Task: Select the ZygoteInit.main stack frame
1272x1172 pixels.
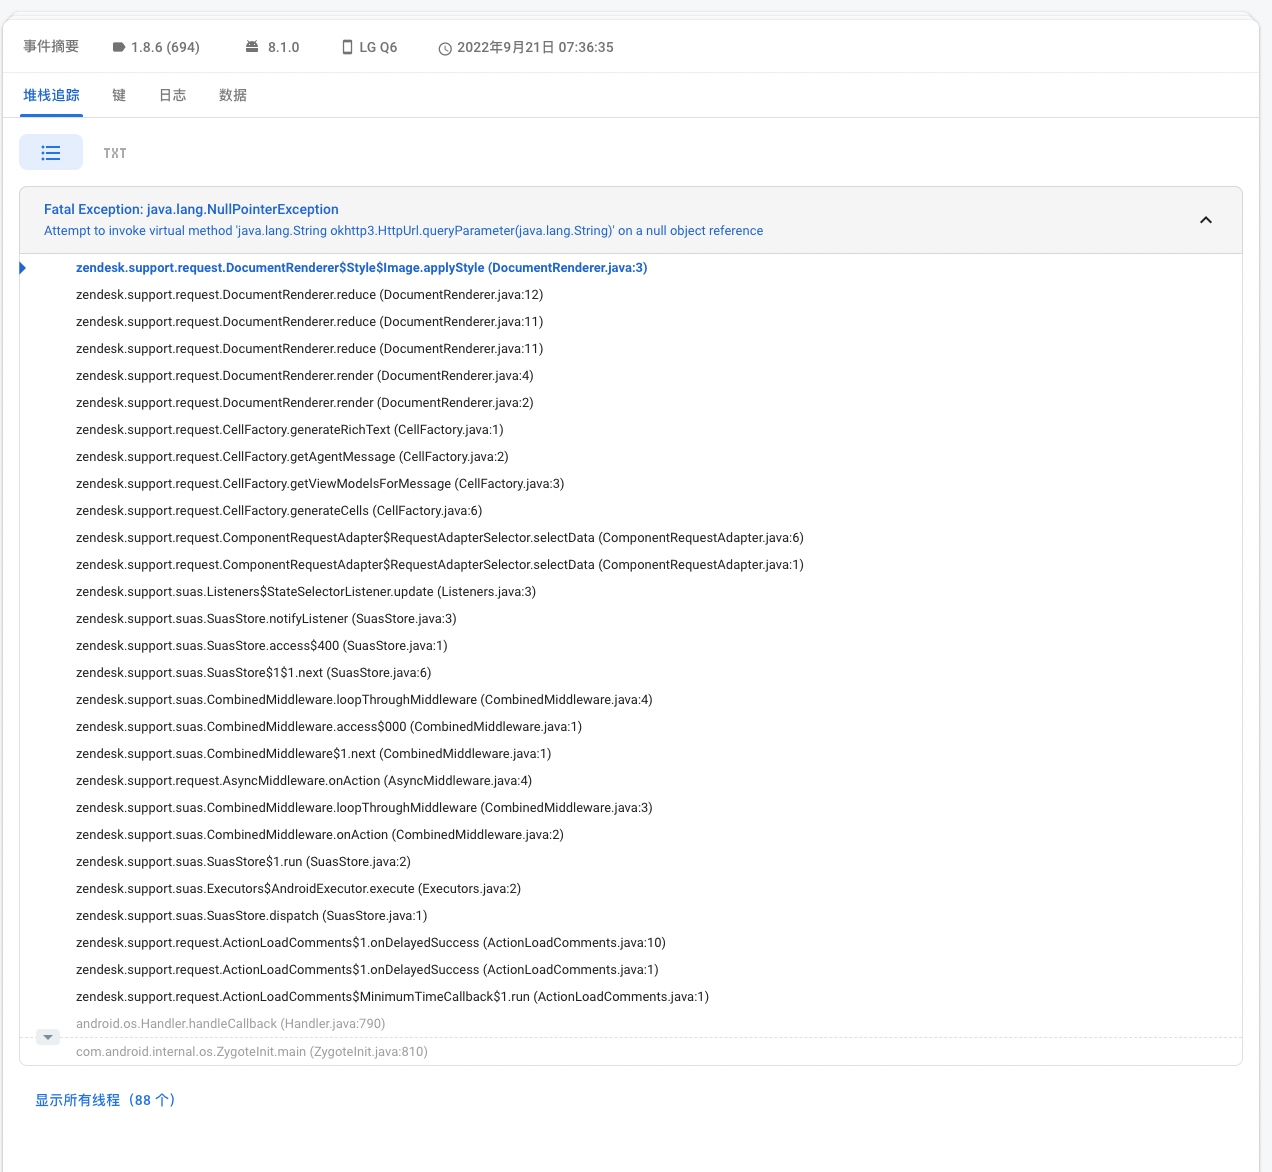Action: point(251,1052)
